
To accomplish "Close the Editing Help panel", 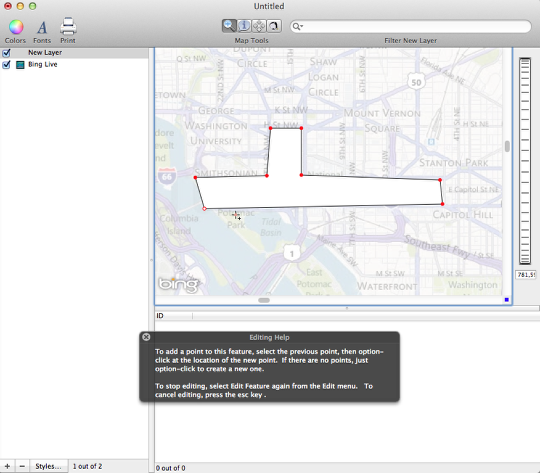I will 146,337.
